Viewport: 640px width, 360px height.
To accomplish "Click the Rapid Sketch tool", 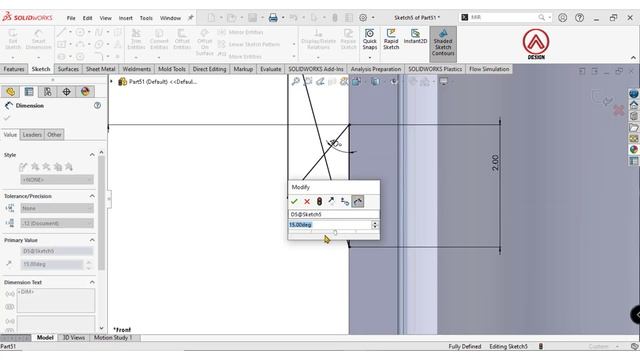I will pos(391,40).
